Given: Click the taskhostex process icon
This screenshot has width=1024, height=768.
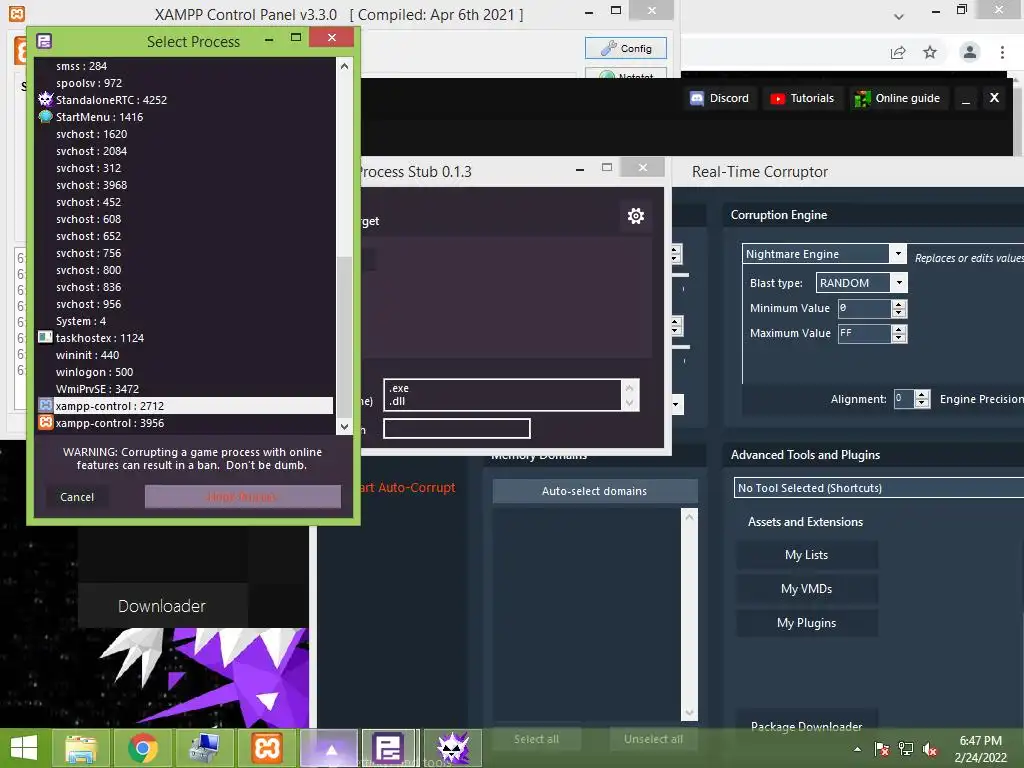Looking at the screenshot, I should [x=45, y=337].
